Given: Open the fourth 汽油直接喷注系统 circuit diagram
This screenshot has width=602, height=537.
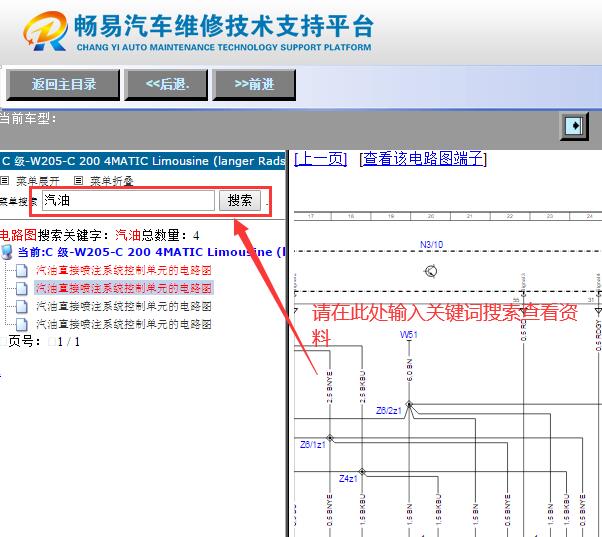Looking at the screenshot, I should [124, 324].
